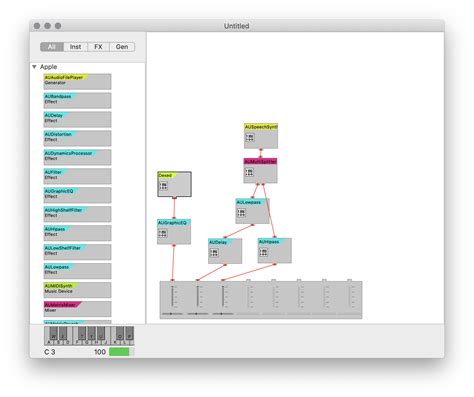Click the AUMultiSplitter node title
Screen dimensions: 474x397
(260, 162)
